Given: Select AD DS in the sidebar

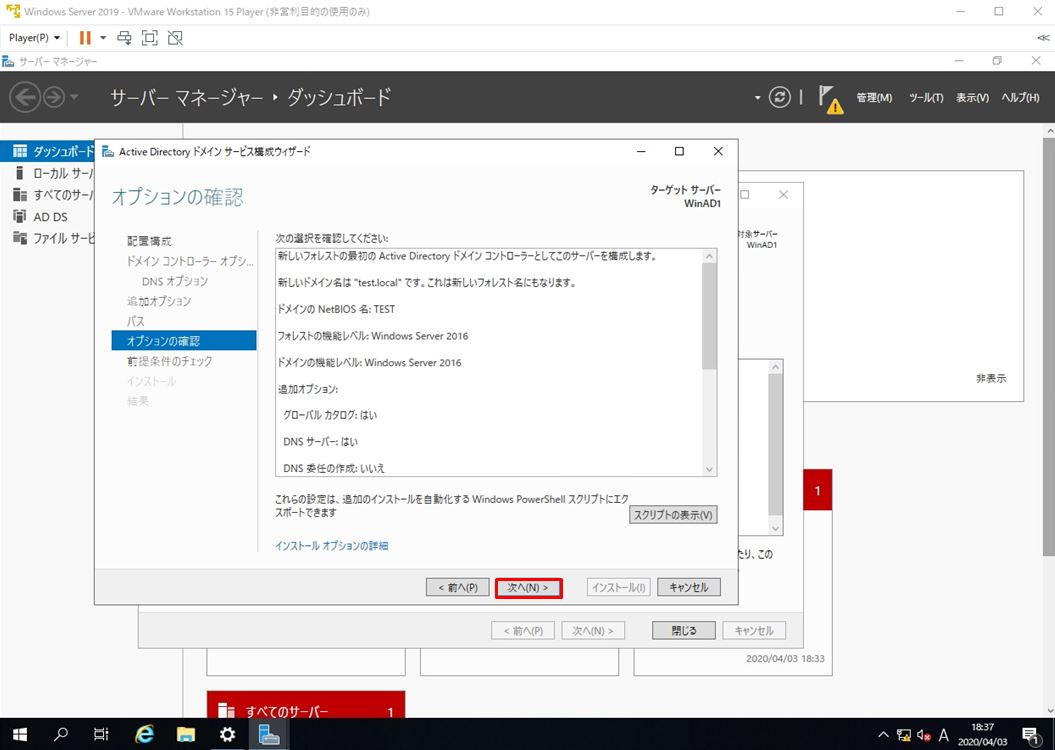Looking at the screenshot, I should pyautogui.click(x=47, y=217).
